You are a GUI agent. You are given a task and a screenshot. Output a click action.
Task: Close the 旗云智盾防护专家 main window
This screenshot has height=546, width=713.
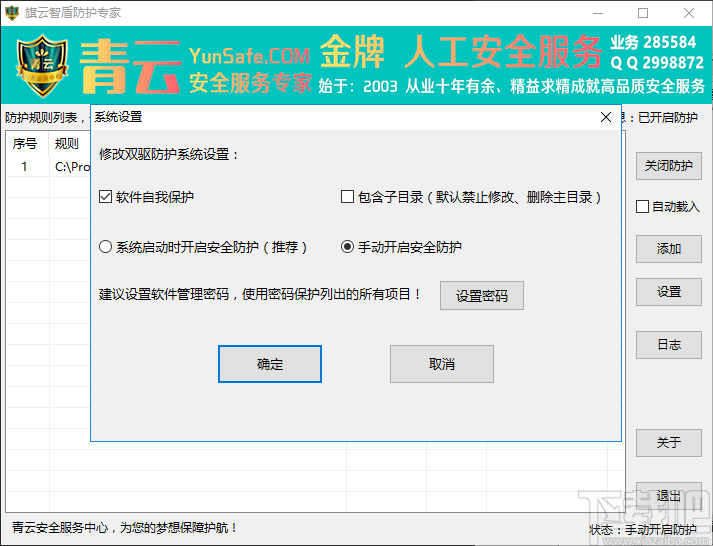tap(689, 13)
